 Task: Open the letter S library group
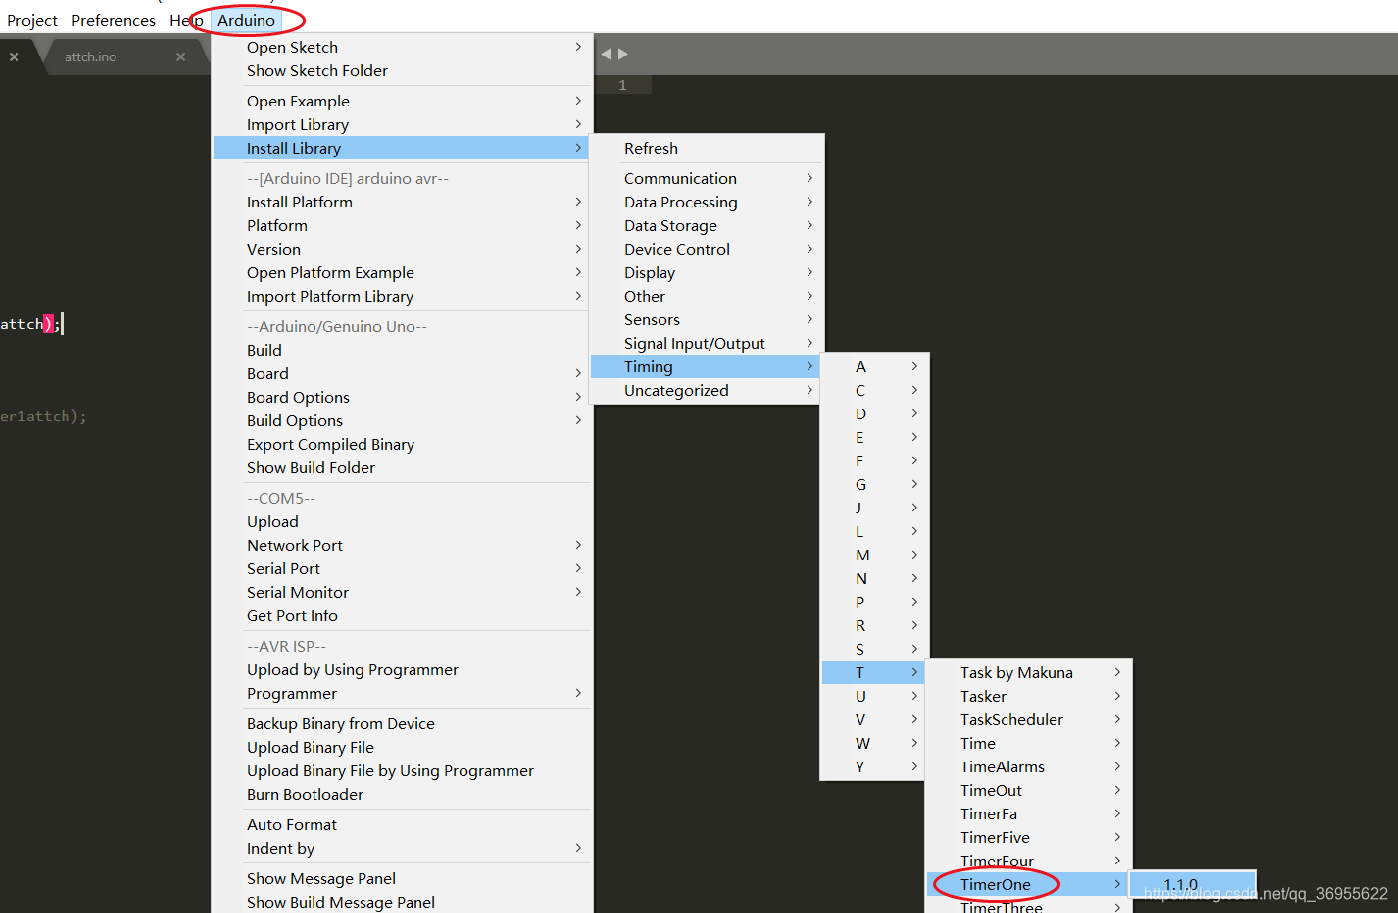[x=875, y=650]
